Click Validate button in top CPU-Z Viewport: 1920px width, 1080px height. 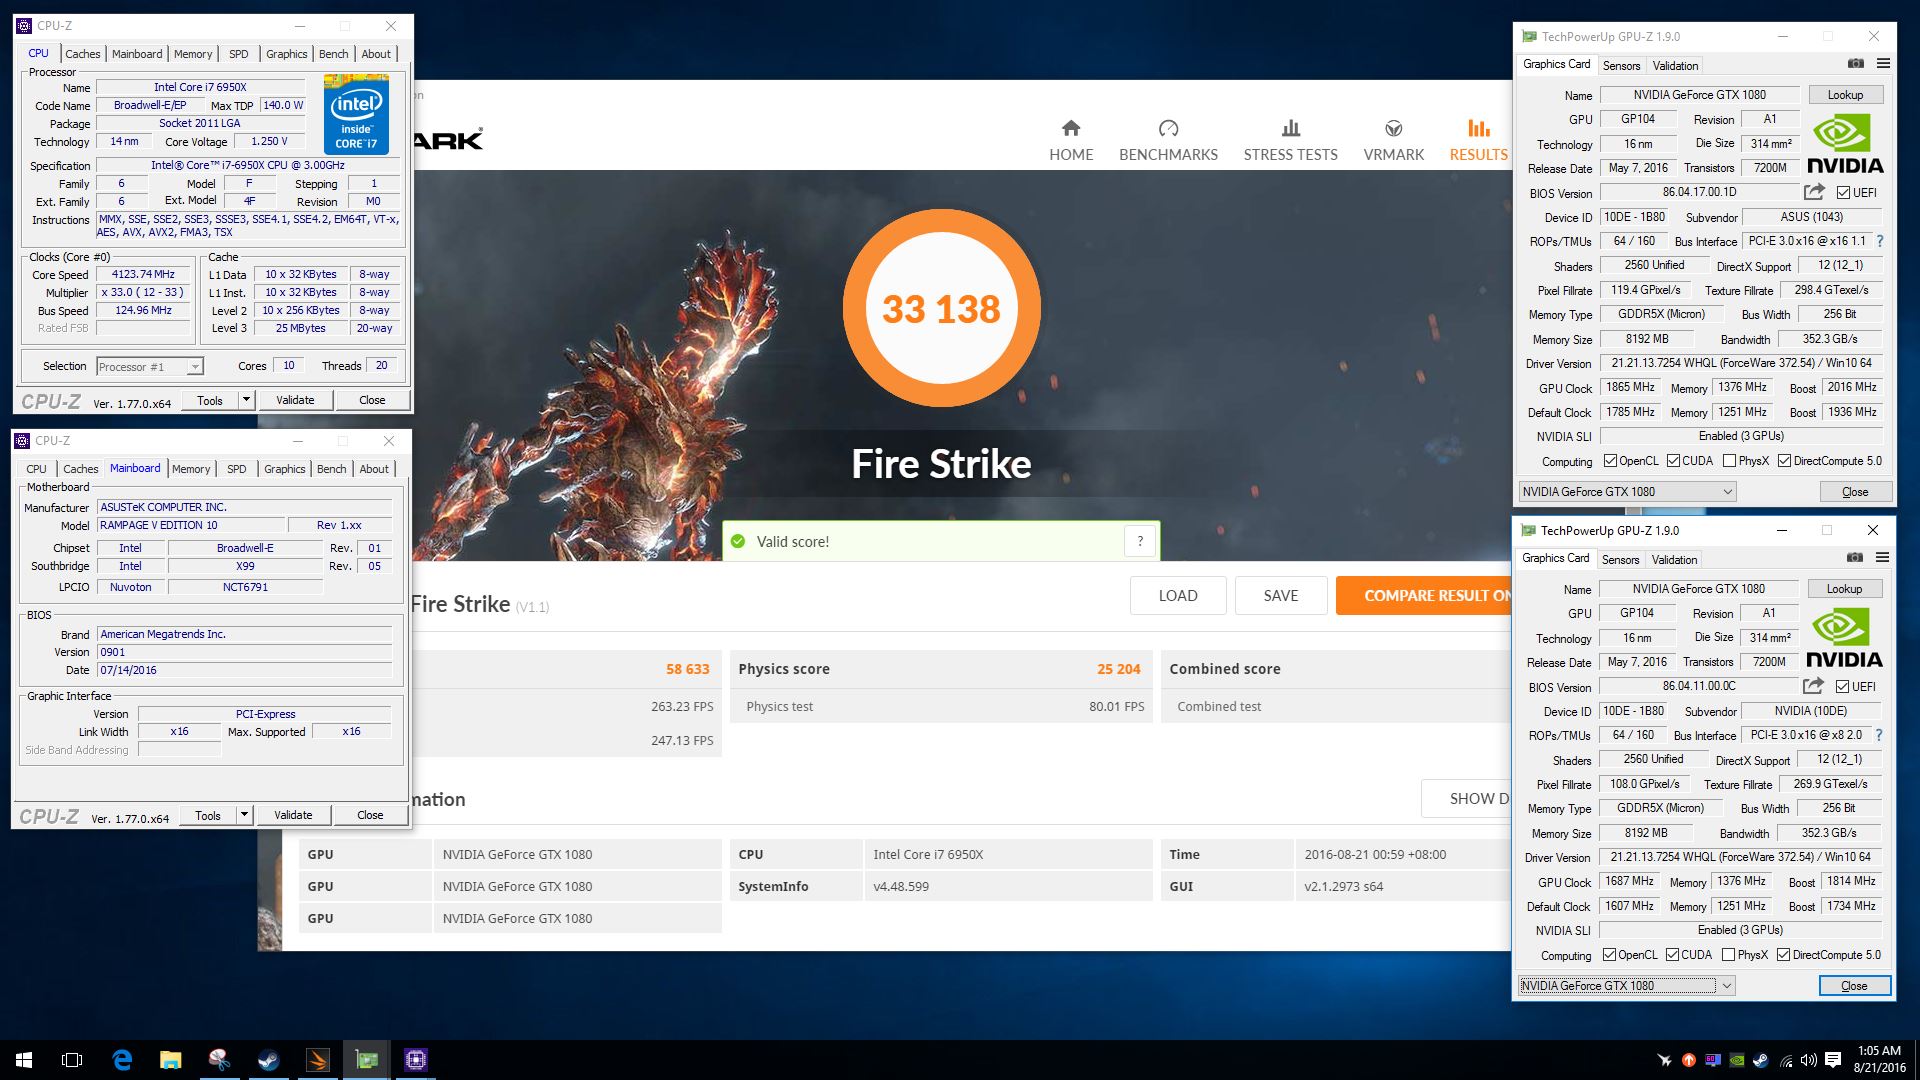(x=295, y=400)
